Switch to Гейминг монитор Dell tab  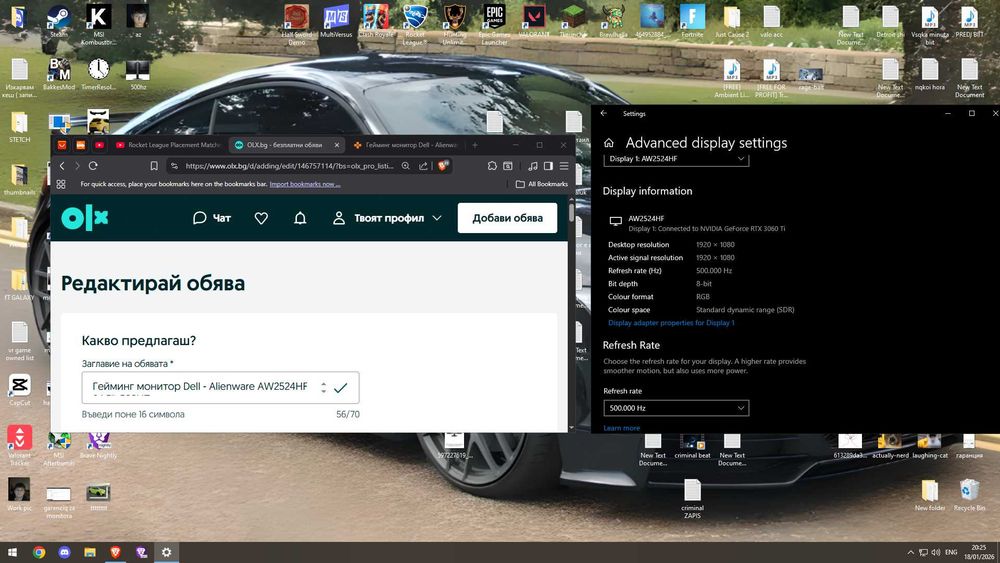[x=406, y=145]
